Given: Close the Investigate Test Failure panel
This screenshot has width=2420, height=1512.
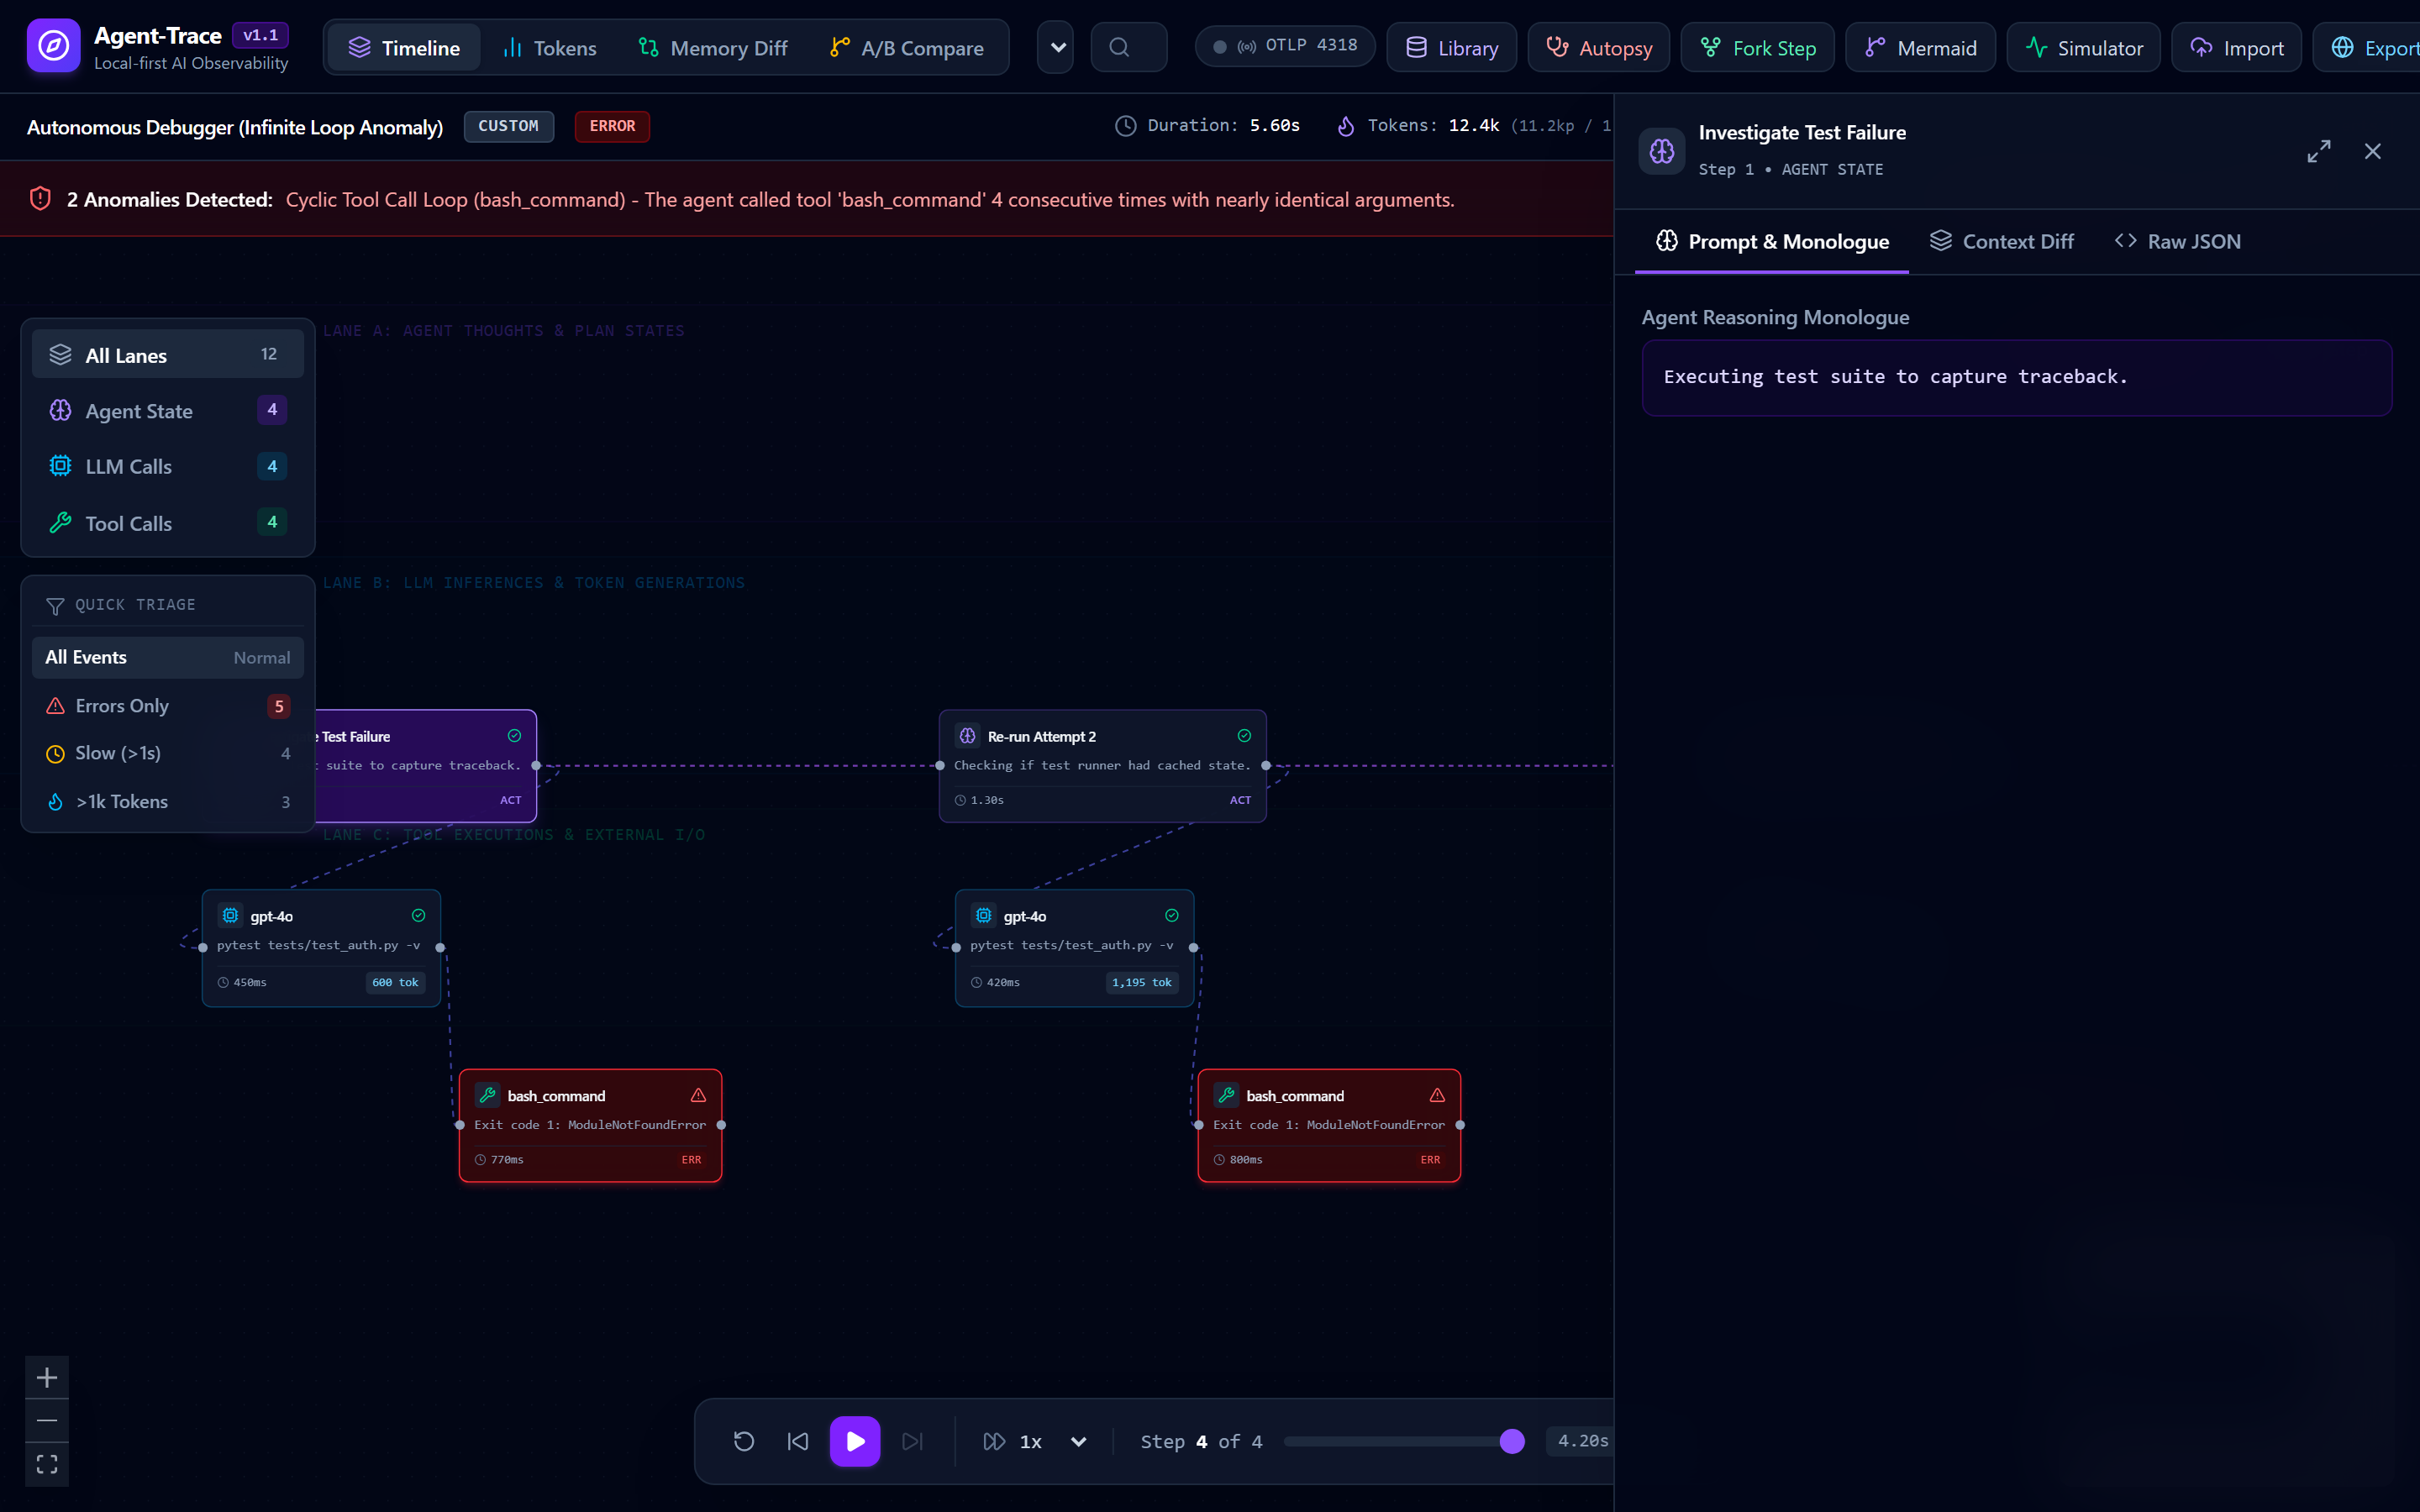Looking at the screenshot, I should tap(2372, 151).
